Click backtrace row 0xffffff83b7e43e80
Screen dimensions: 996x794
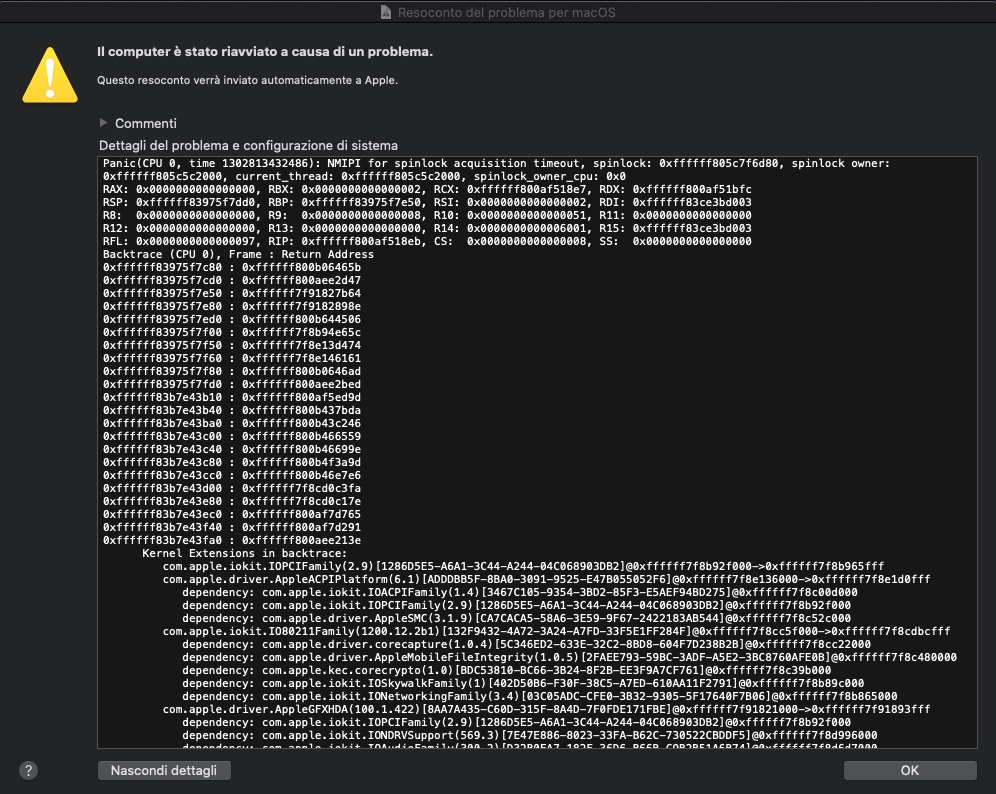point(232,502)
